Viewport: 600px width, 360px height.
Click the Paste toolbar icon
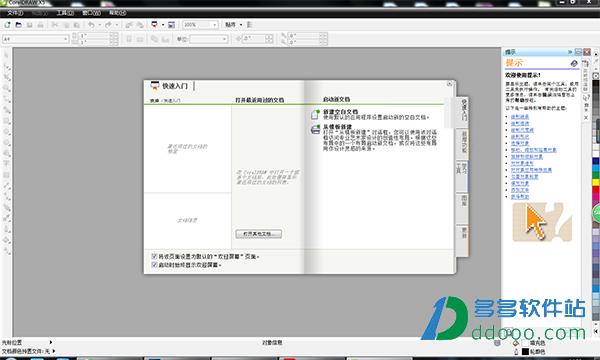77,25
